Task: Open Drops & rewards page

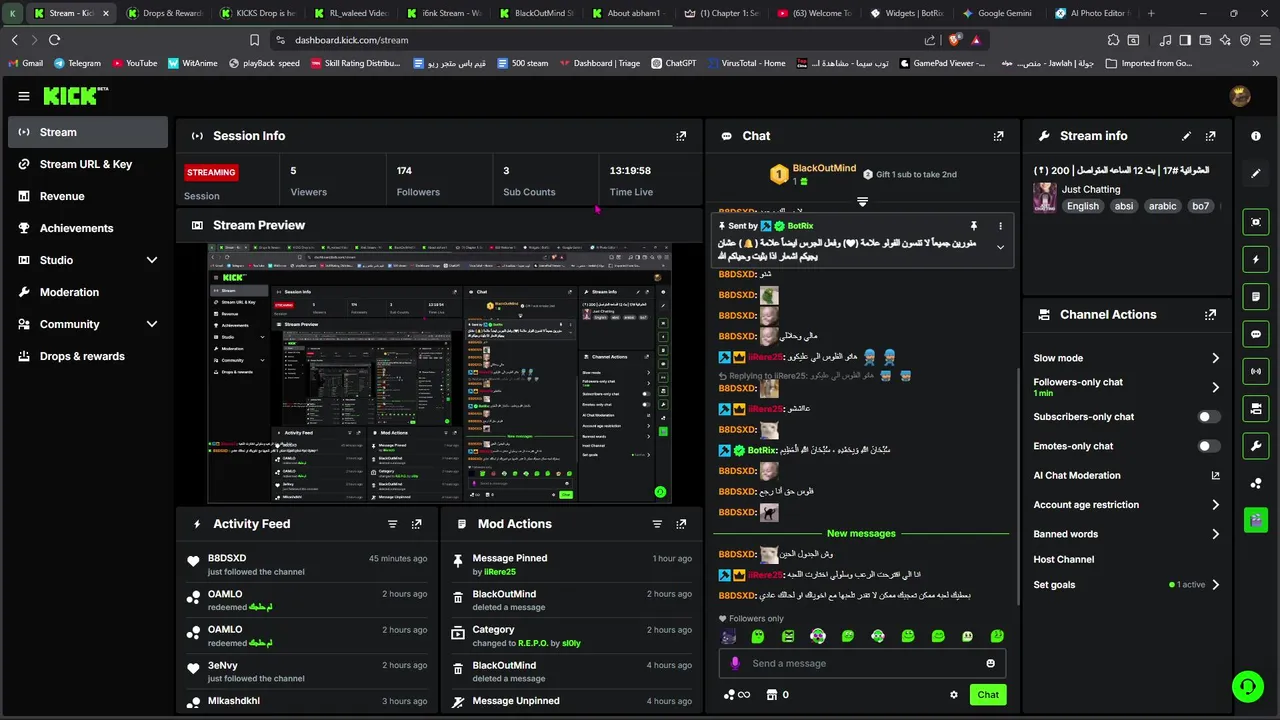Action: tap(88, 356)
